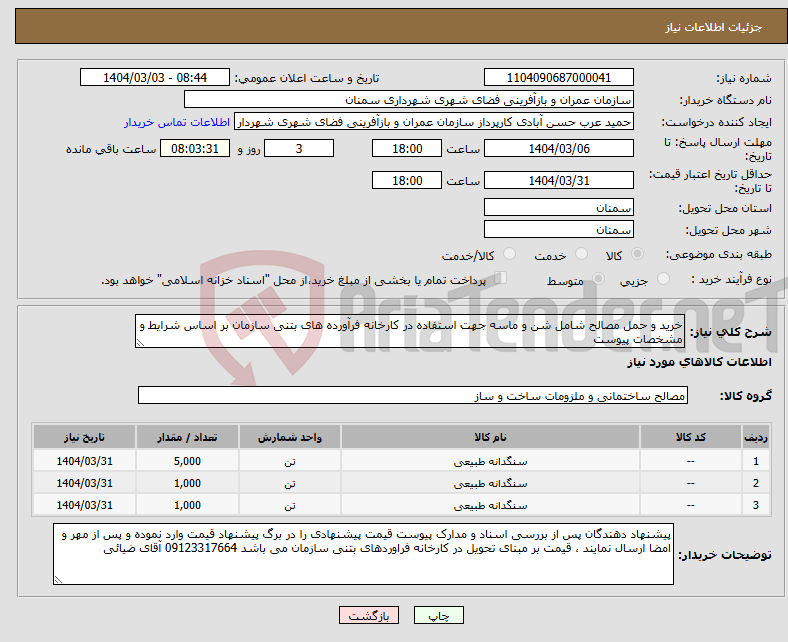This screenshot has width=788, height=642.
Task: Click row number 2 cell
Action: (756, 483)
